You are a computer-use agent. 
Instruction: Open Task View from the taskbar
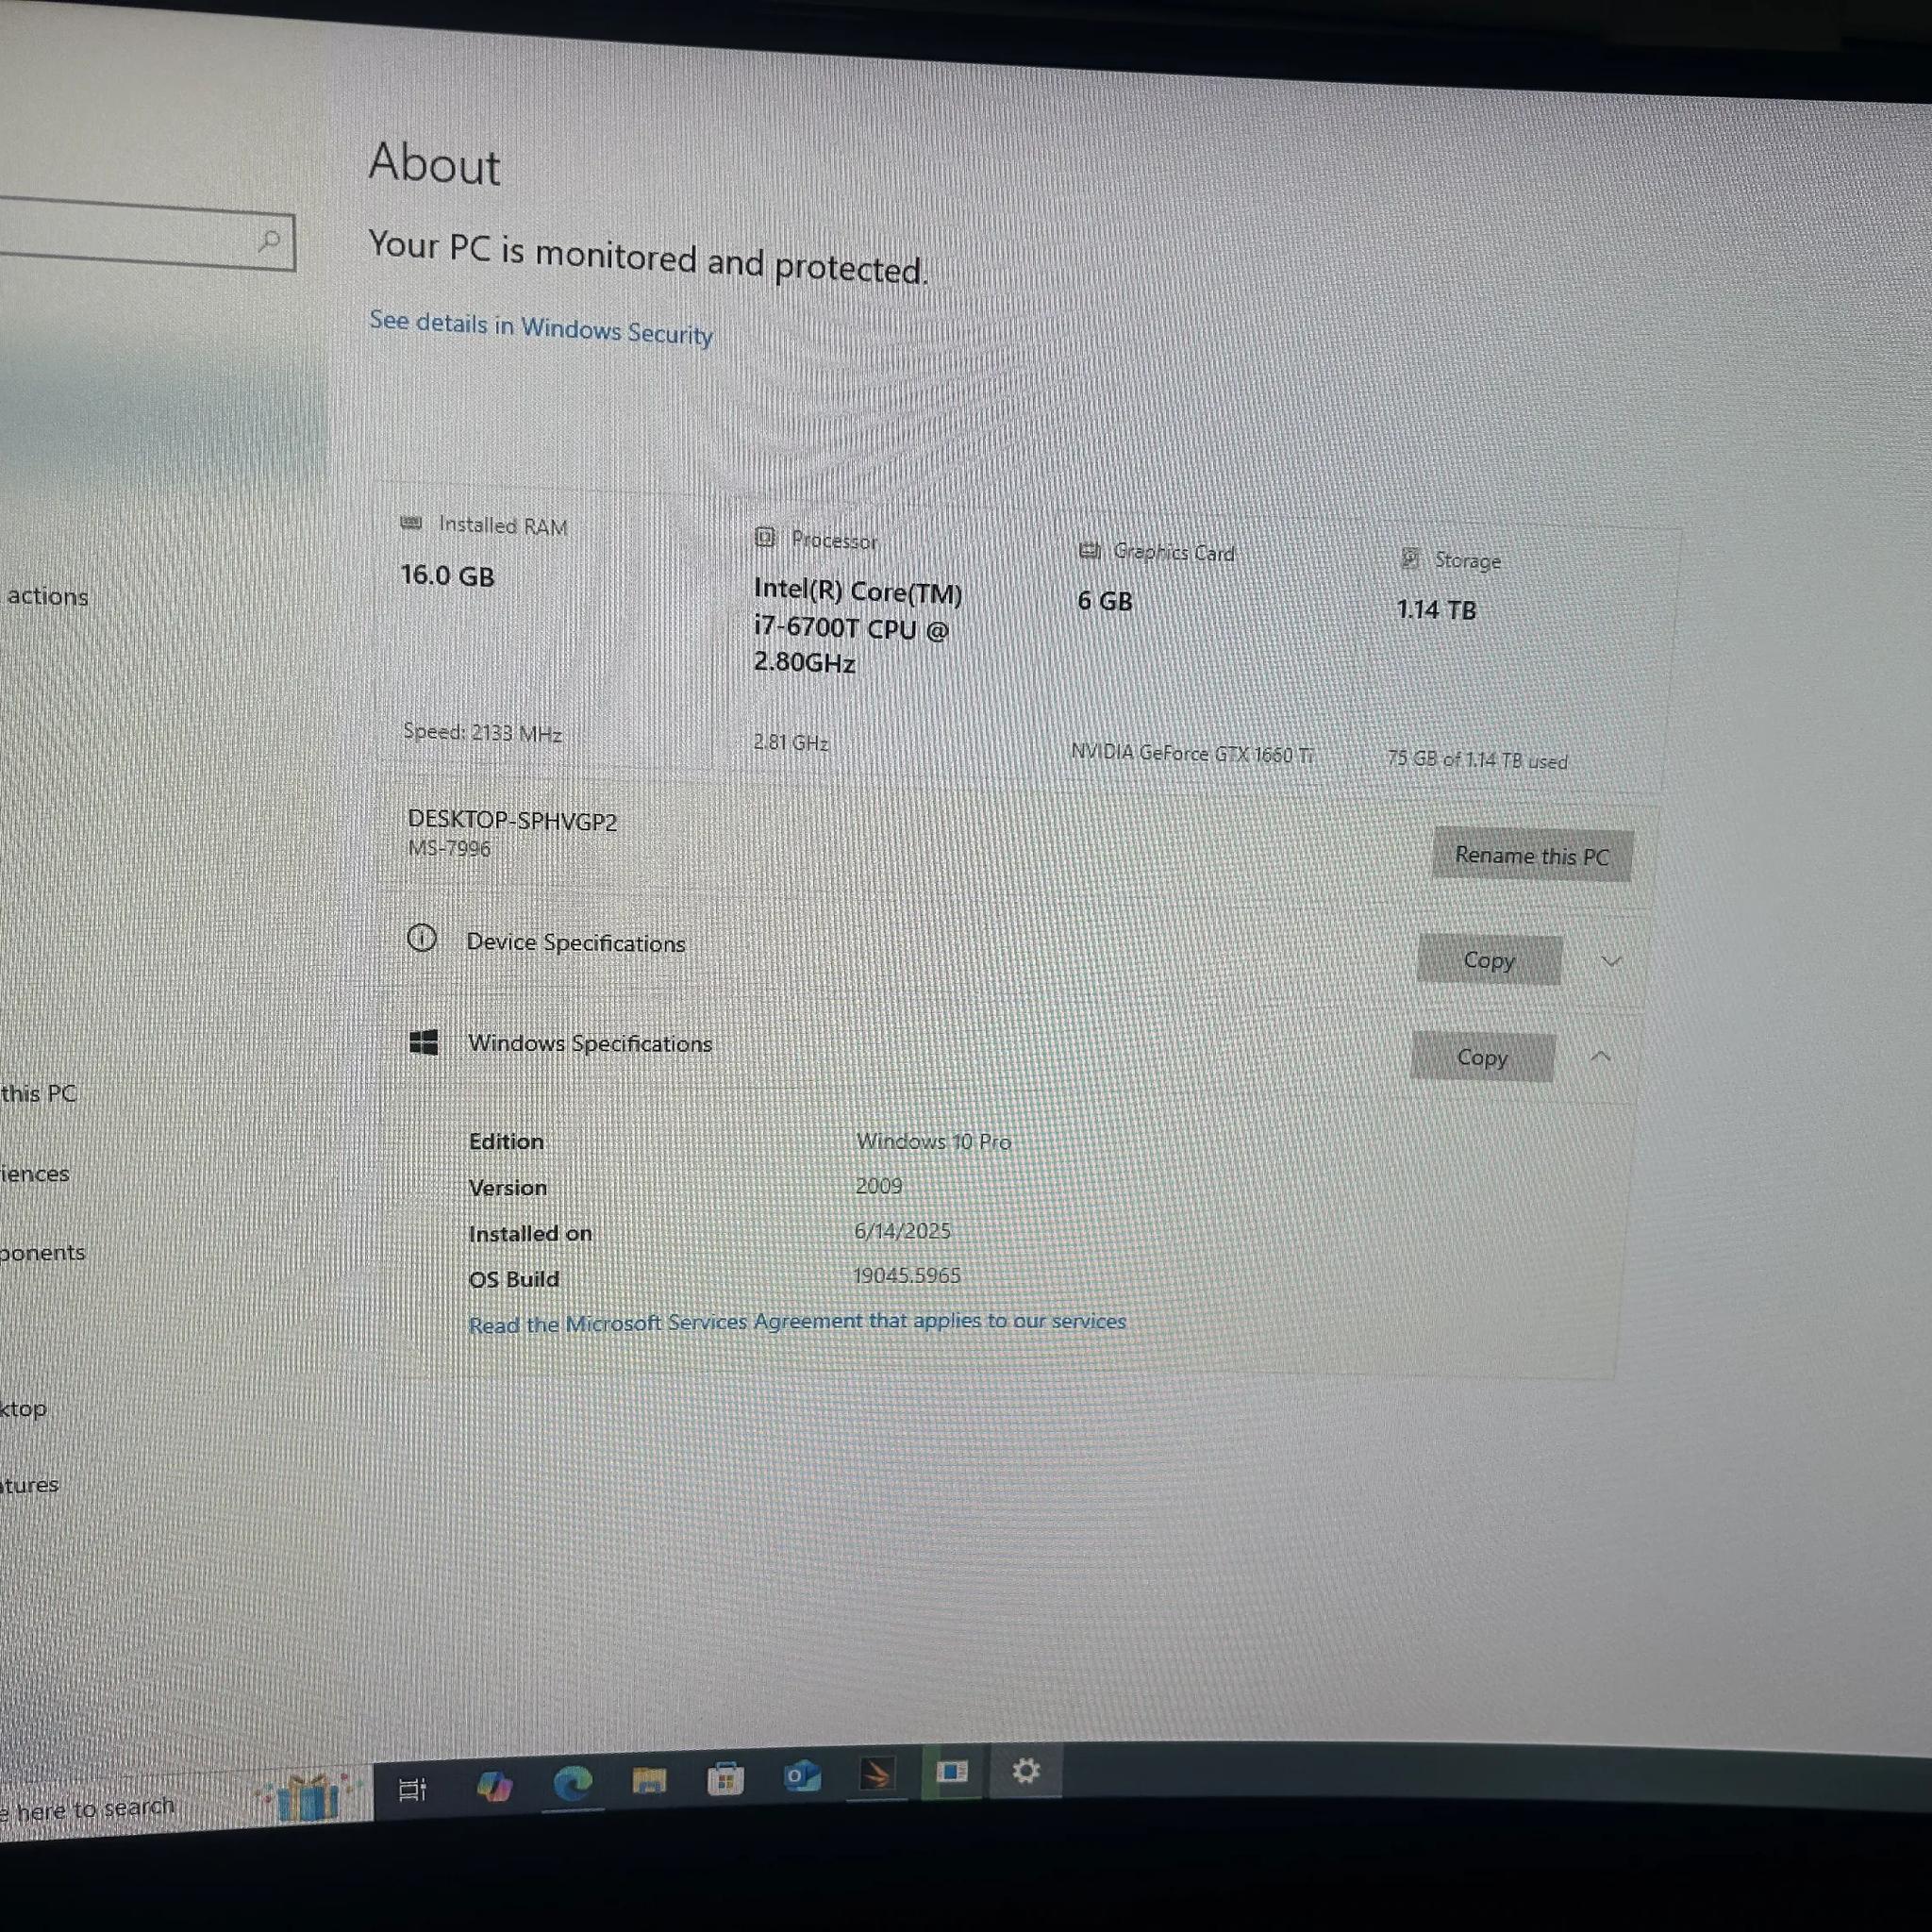[x=413, y=1789]
